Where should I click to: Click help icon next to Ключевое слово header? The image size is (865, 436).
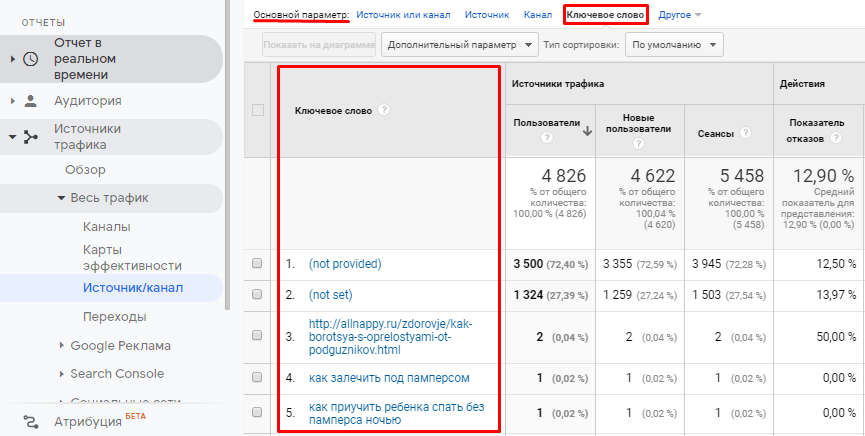coord(384,110)
